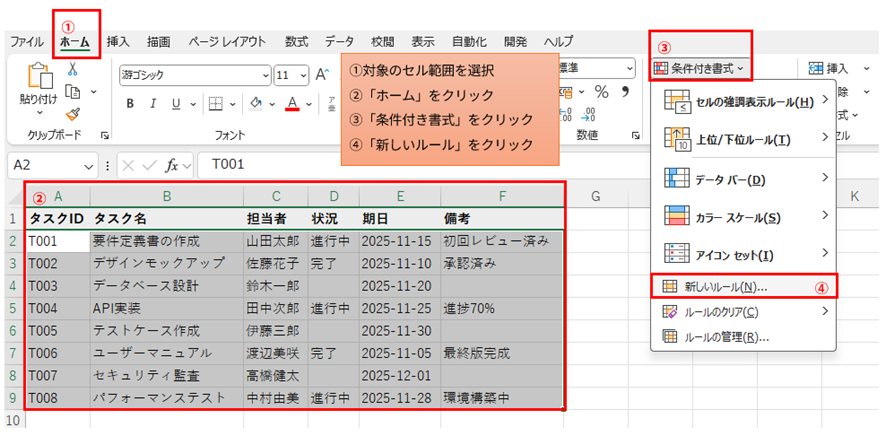Expand the underline style arrow
This screenshot has width=886, height=436.
pyautogui.click(x=192, y=104)
